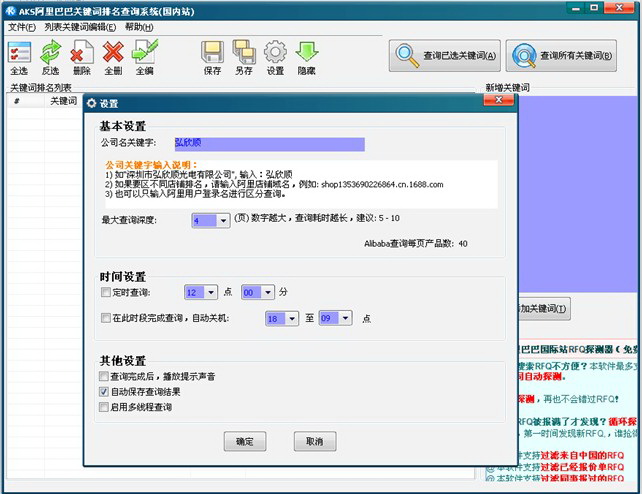Viewport: 642px width, 494px height.
Task: Enable the 定时查询 checkbox
Action: 106,292
